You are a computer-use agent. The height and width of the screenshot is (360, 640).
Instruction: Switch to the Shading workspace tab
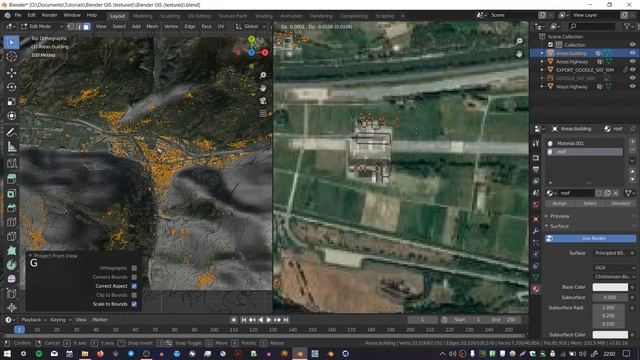point(264,16)
